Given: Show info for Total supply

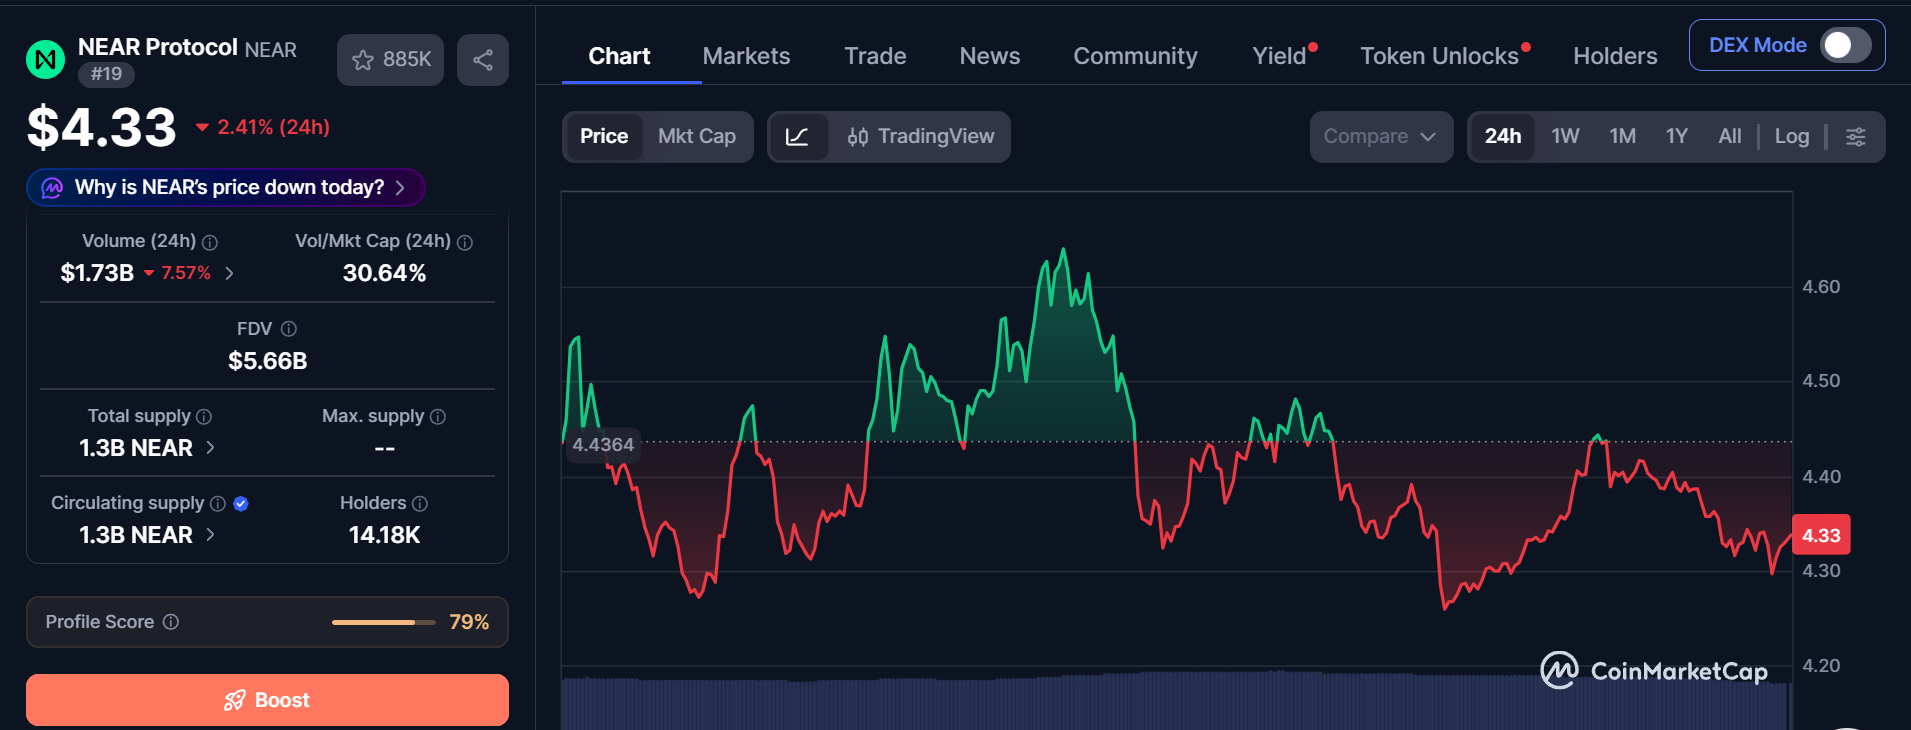Looking at the screenshot, I should click(204, 417).
